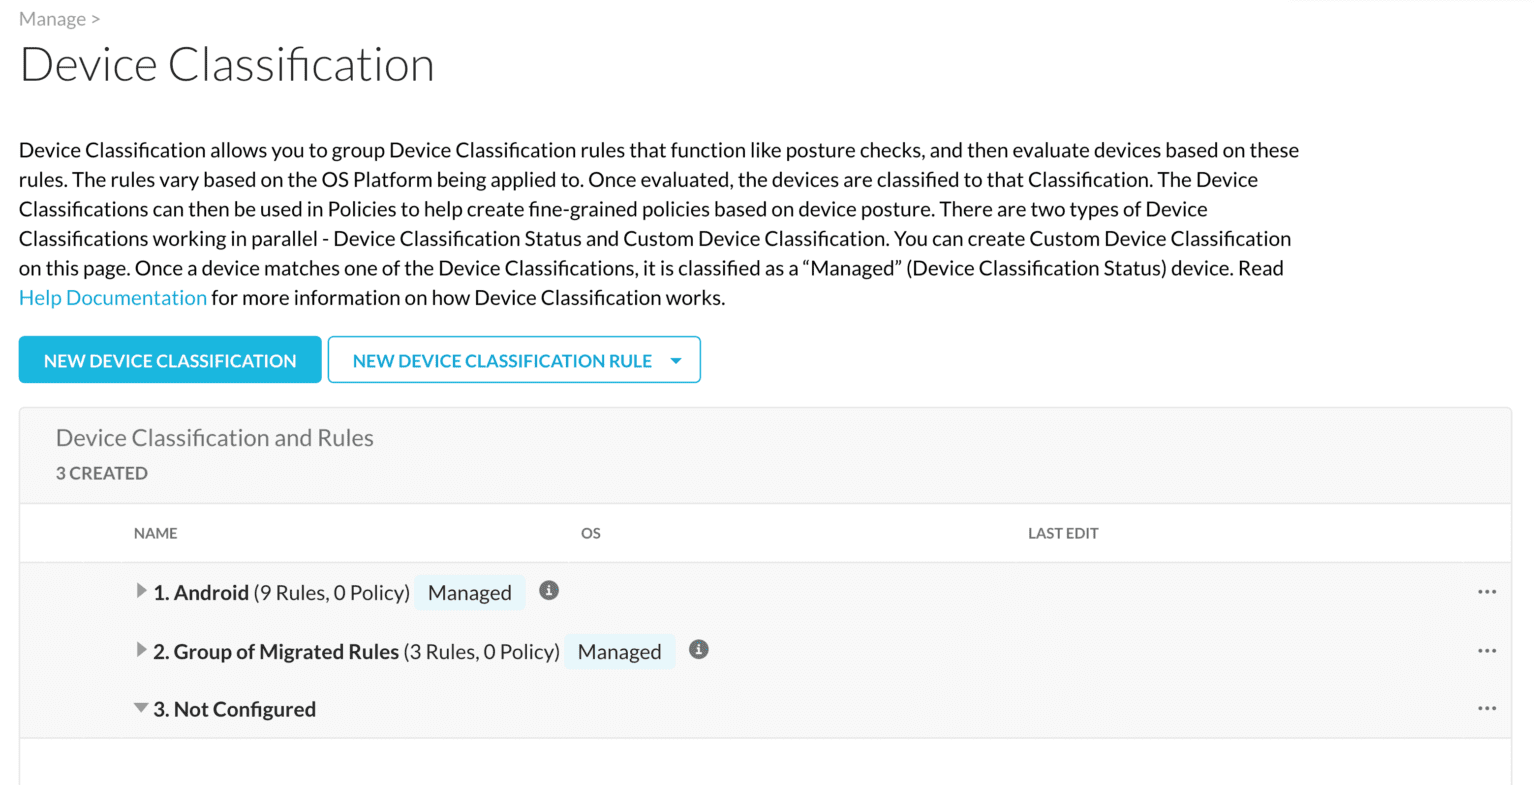
Task: Select the NAME column header
Action: click(x=156, y=533)
